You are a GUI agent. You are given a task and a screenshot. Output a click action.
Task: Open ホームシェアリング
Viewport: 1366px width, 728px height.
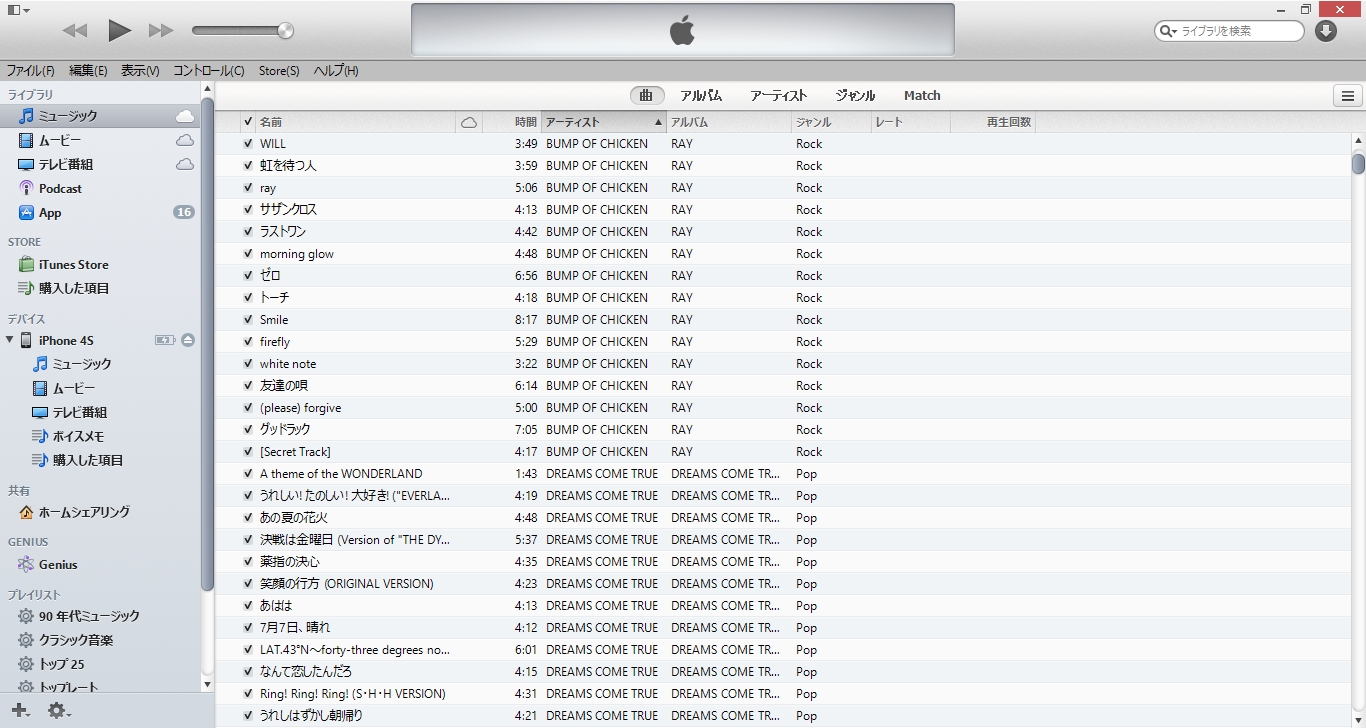tap(100, 512)
